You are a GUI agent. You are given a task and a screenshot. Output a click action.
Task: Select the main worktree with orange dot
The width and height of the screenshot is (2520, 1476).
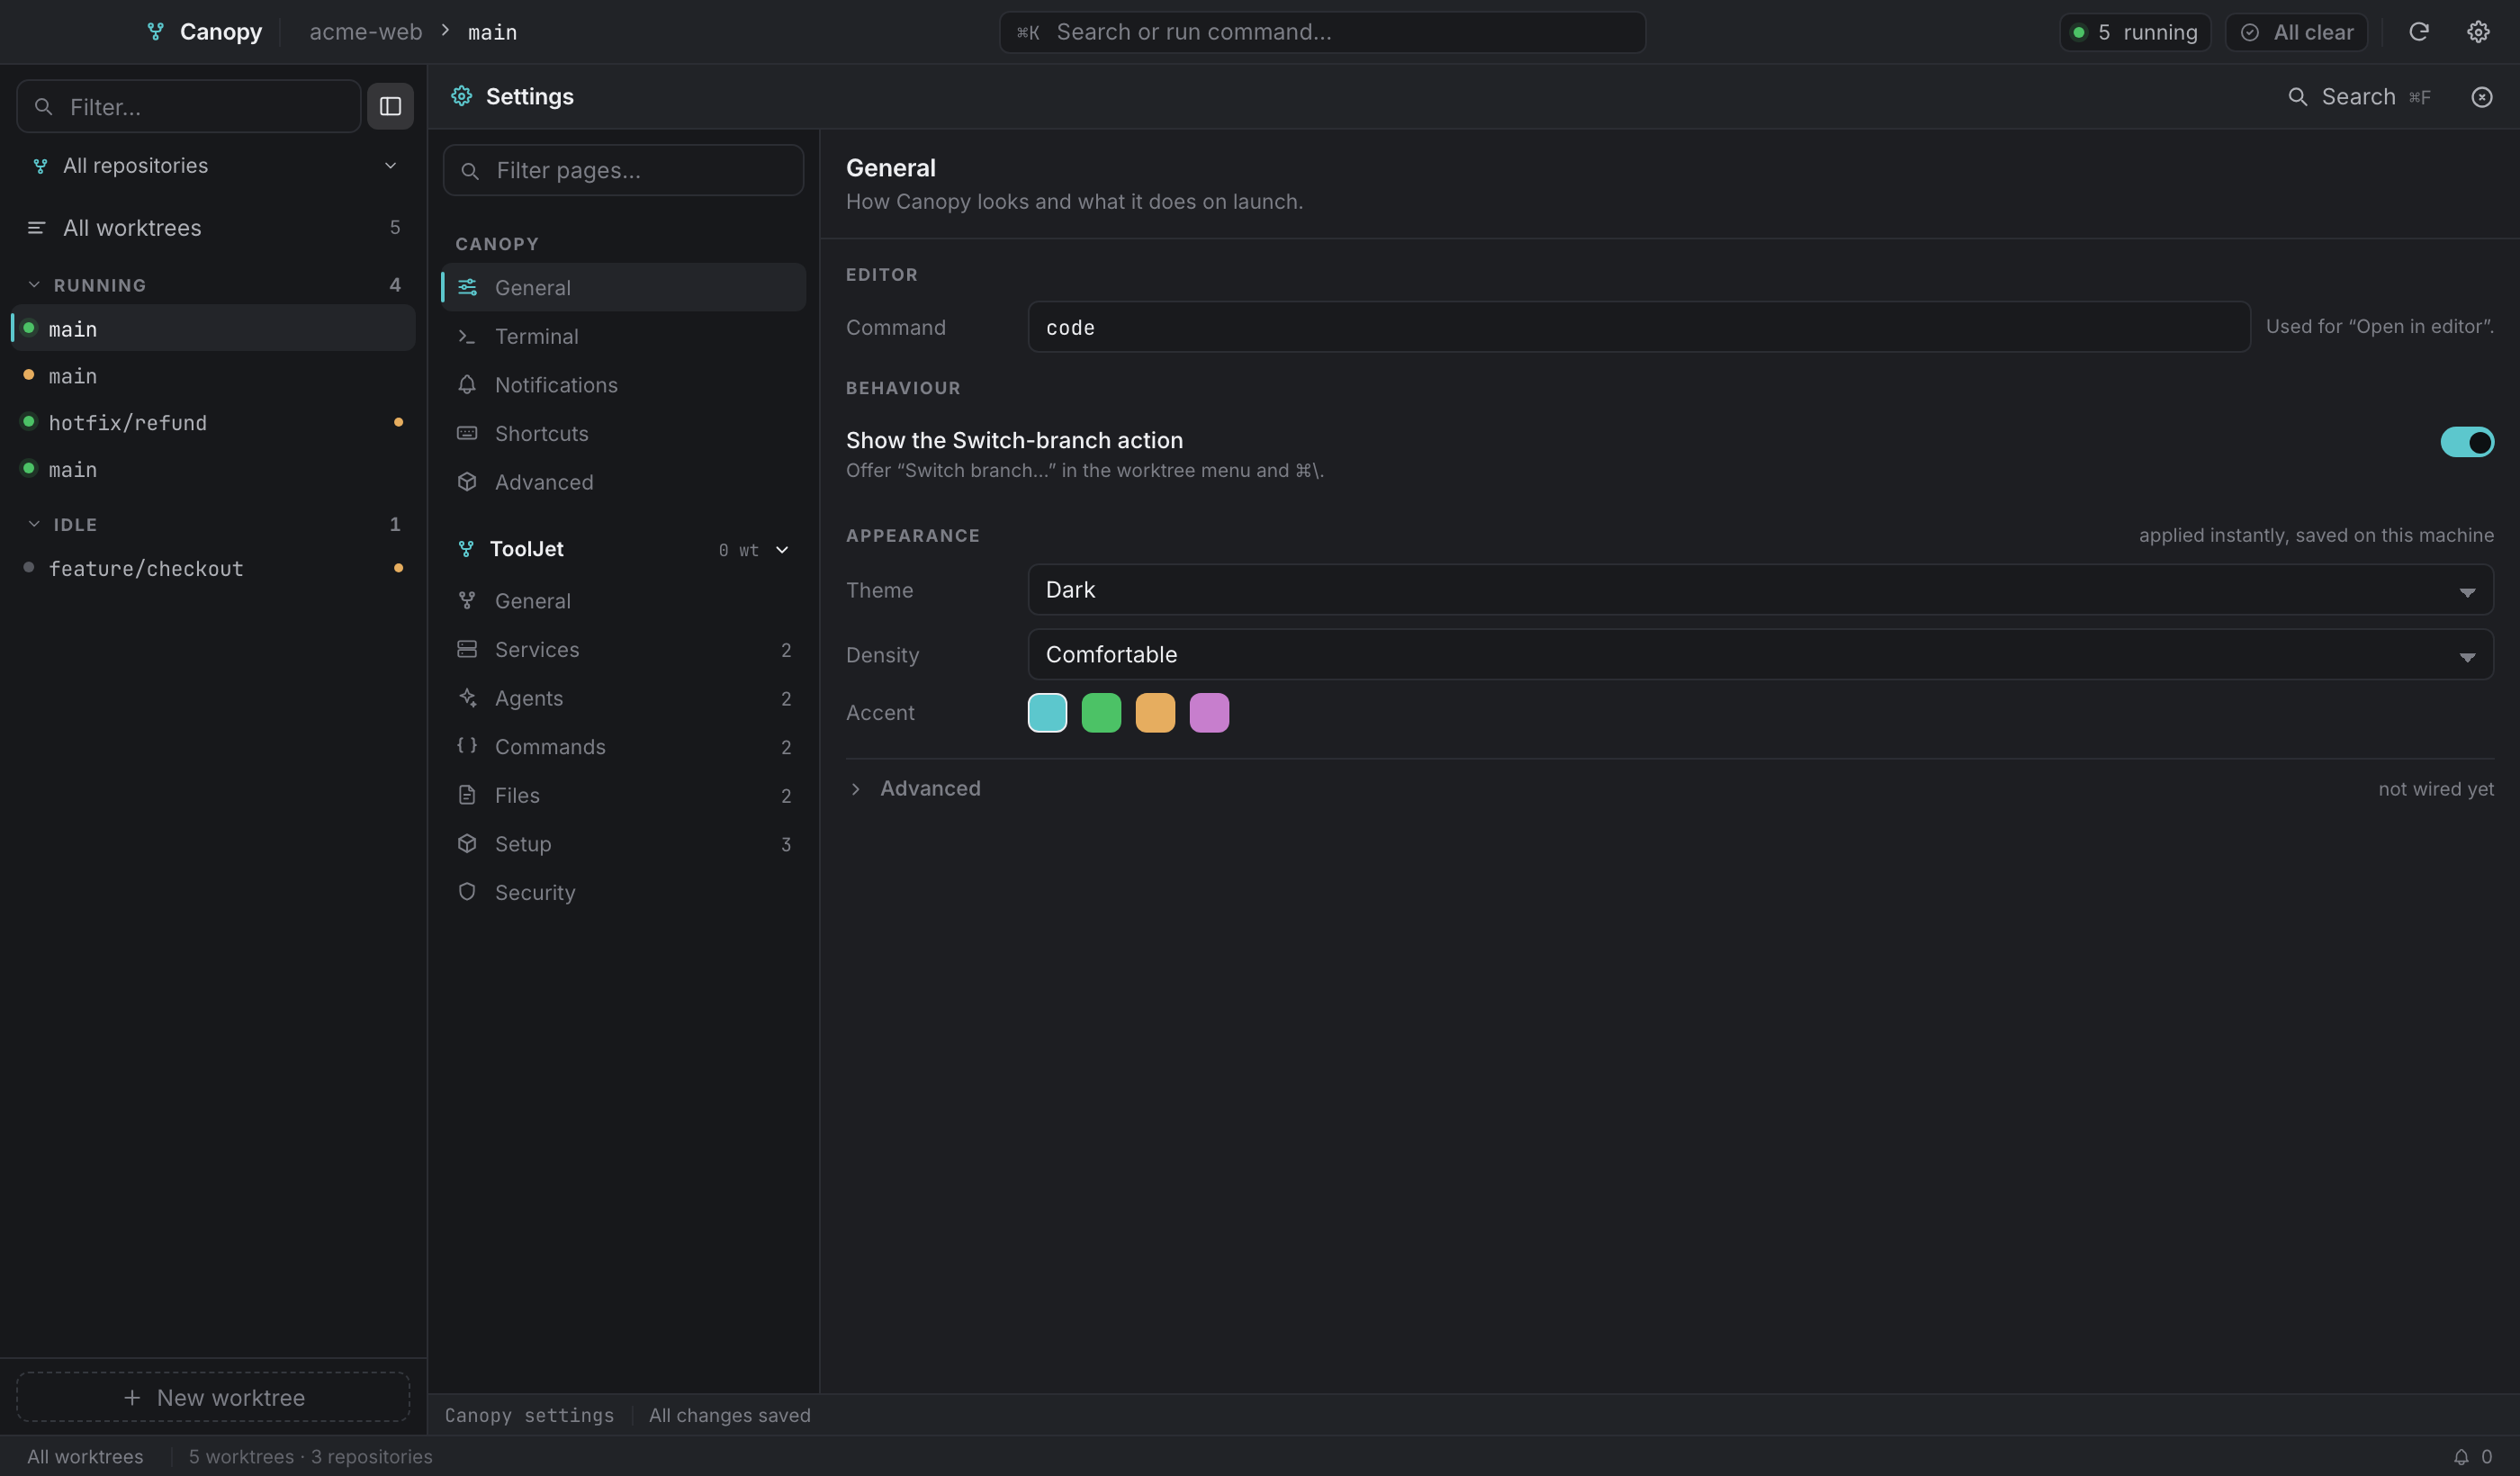click(x=214, y=375)
